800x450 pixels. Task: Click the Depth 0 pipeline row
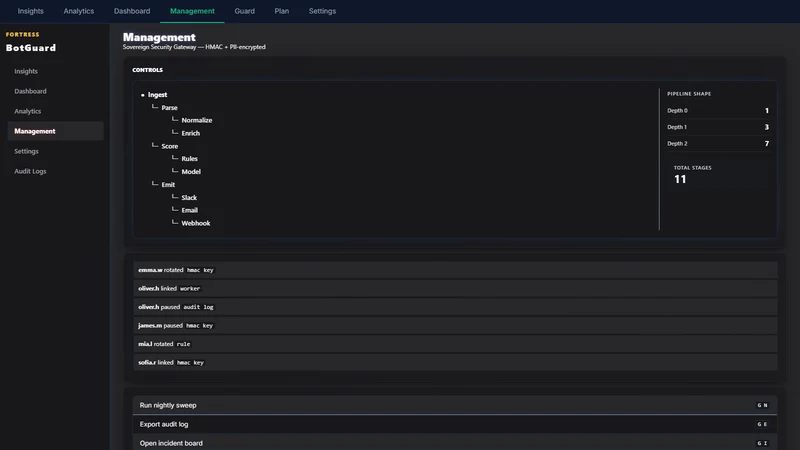click(x=718, y=111)
